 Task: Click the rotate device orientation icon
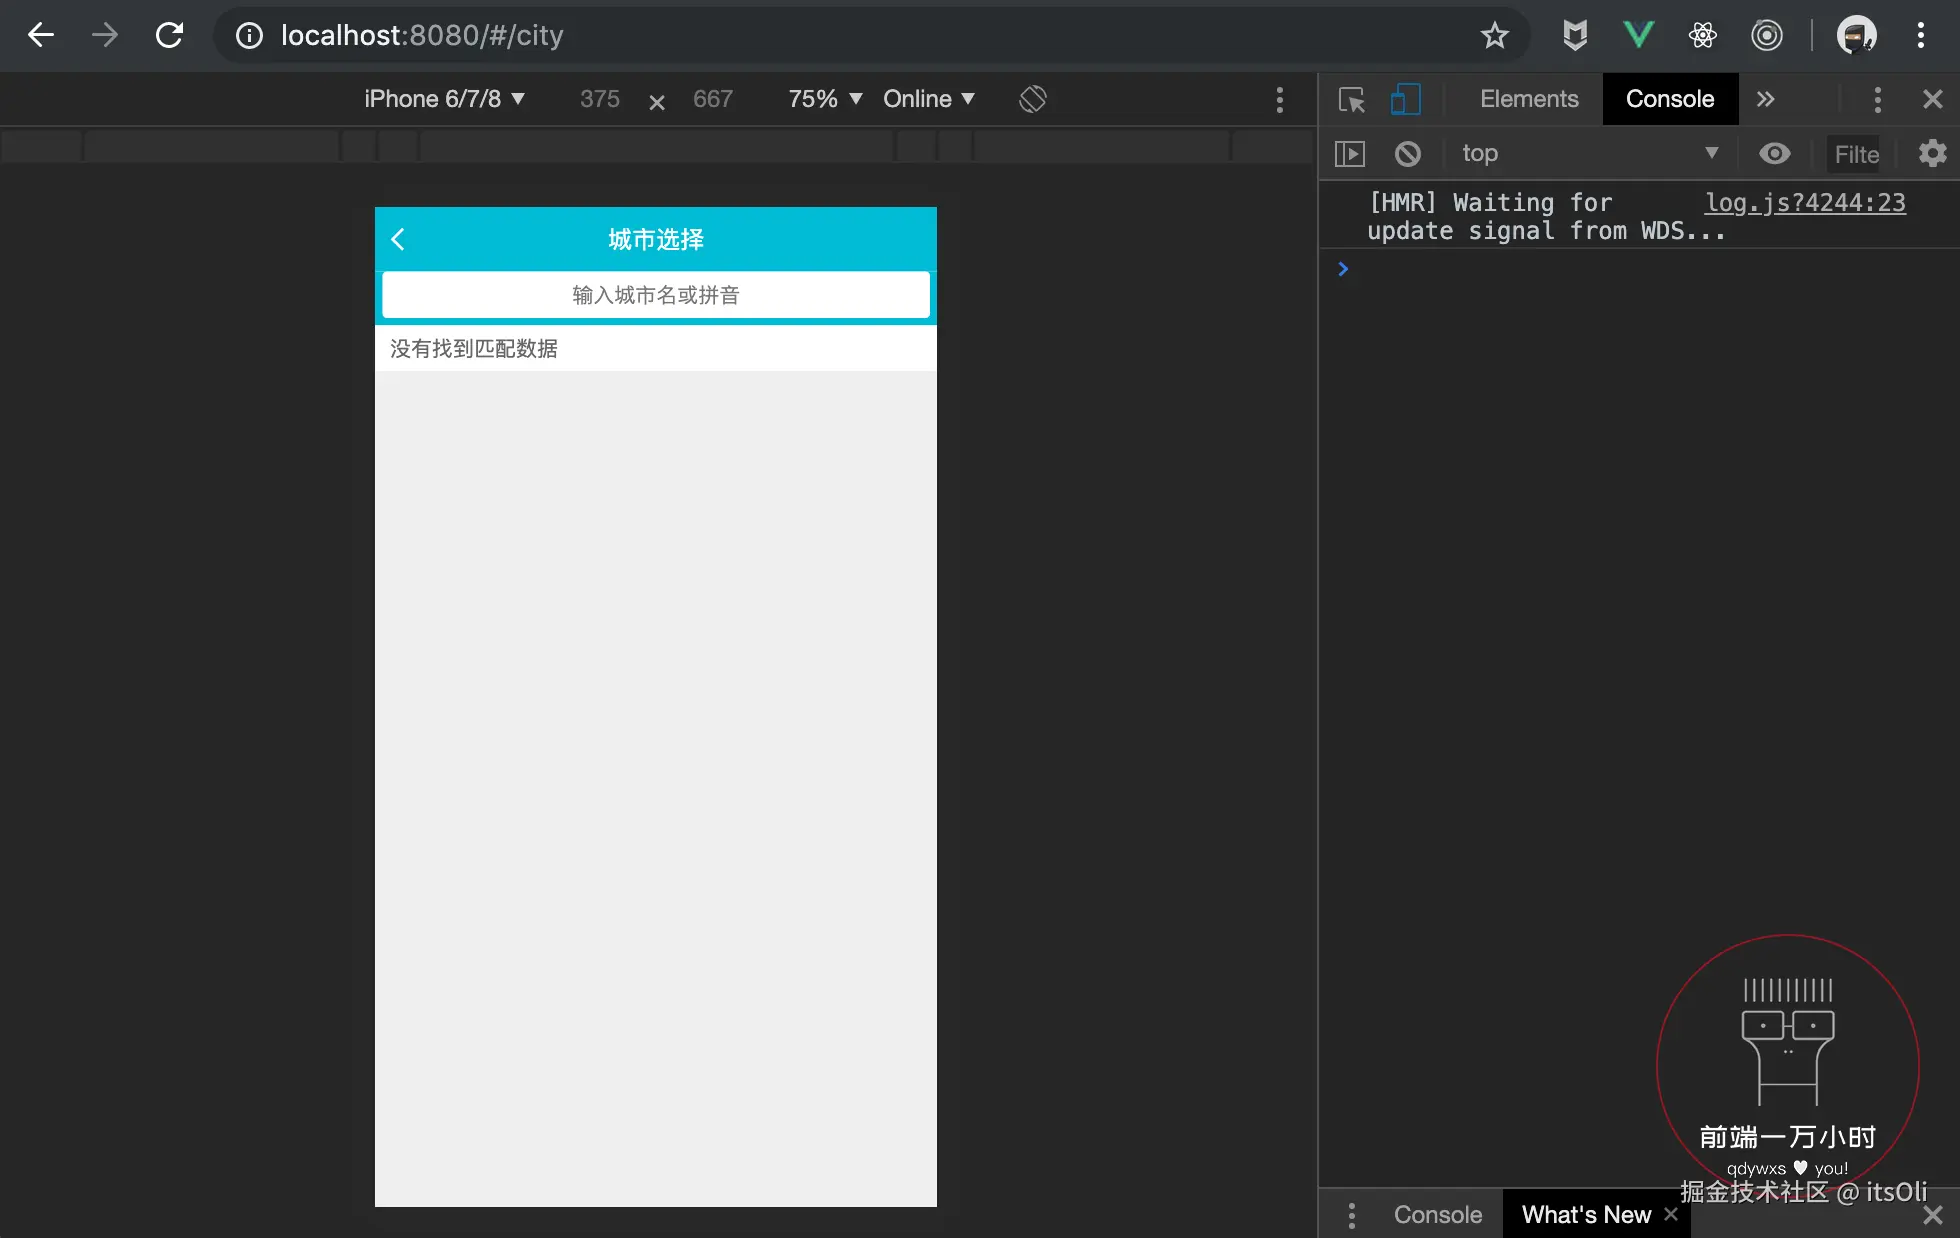1032,99
